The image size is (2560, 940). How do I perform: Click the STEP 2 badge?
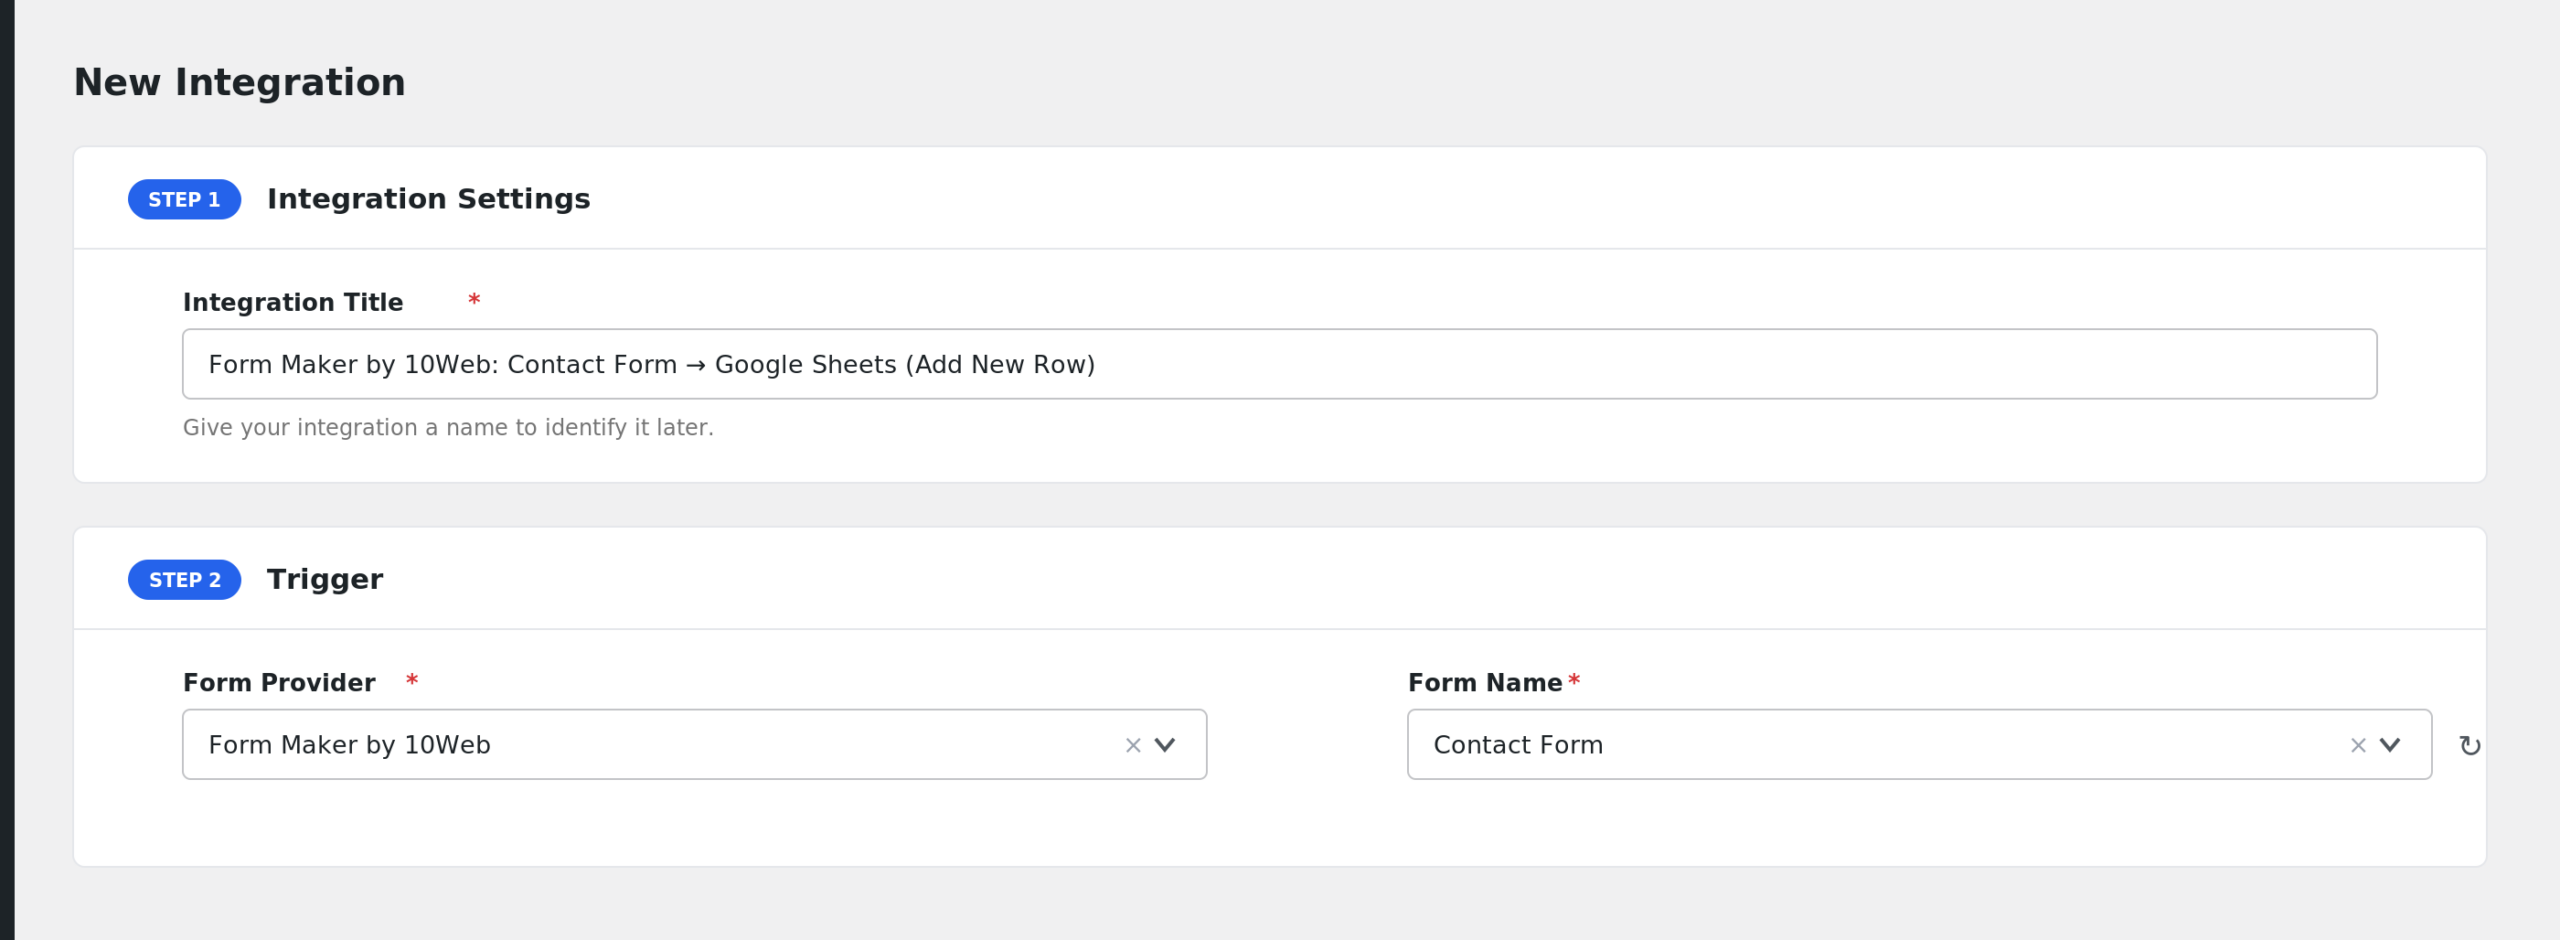184,580
